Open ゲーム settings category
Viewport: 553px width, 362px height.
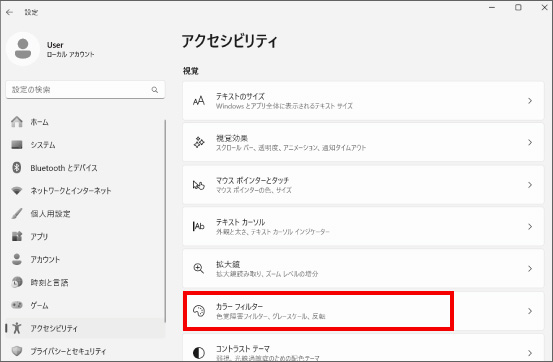[85, 305]
